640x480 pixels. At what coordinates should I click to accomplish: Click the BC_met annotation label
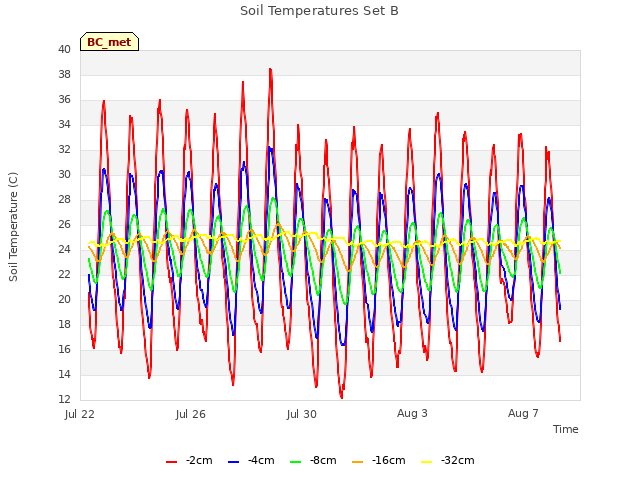coord(109,42)
